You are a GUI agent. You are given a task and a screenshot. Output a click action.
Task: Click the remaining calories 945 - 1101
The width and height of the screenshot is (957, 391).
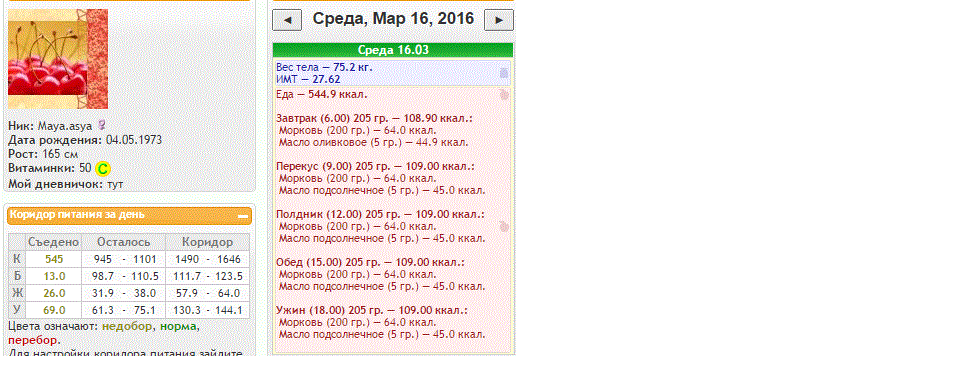(x=124, y=259)
